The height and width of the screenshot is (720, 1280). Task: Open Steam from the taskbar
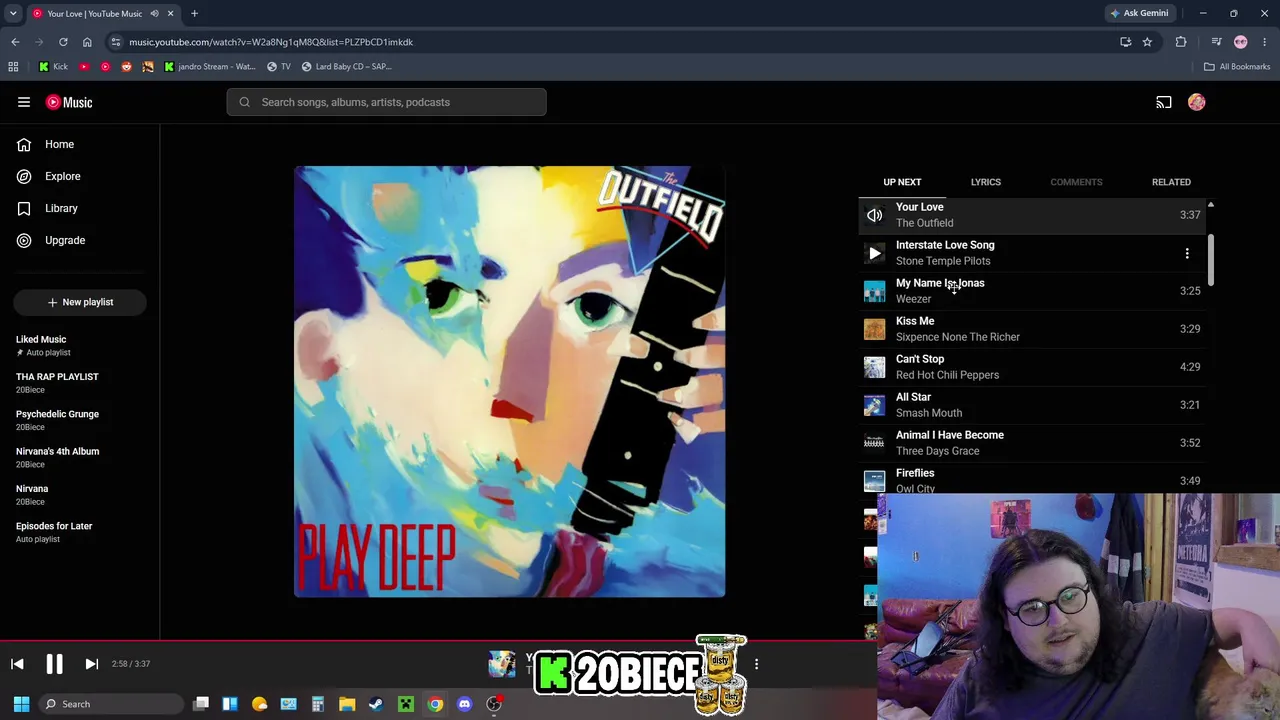tap(376, 704)
